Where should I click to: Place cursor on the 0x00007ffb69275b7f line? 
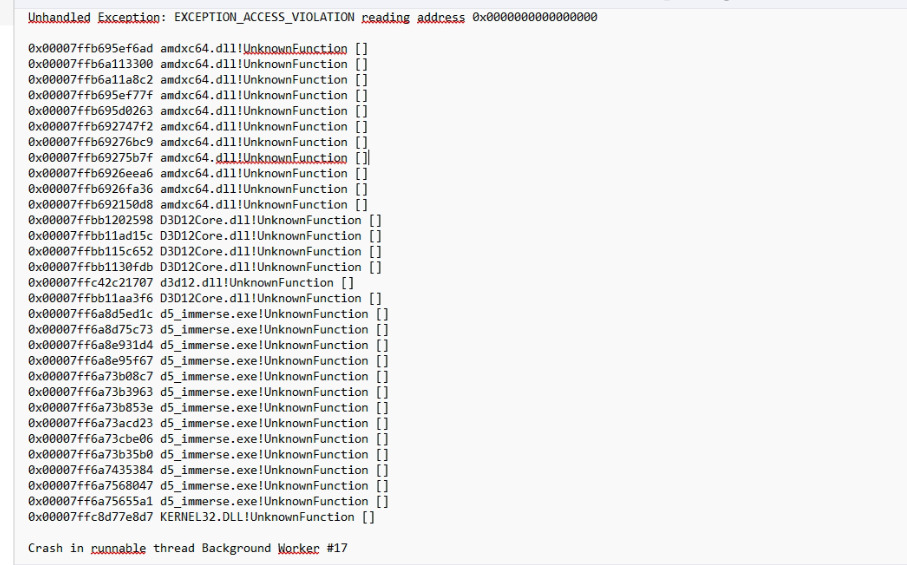coord(198,158)
